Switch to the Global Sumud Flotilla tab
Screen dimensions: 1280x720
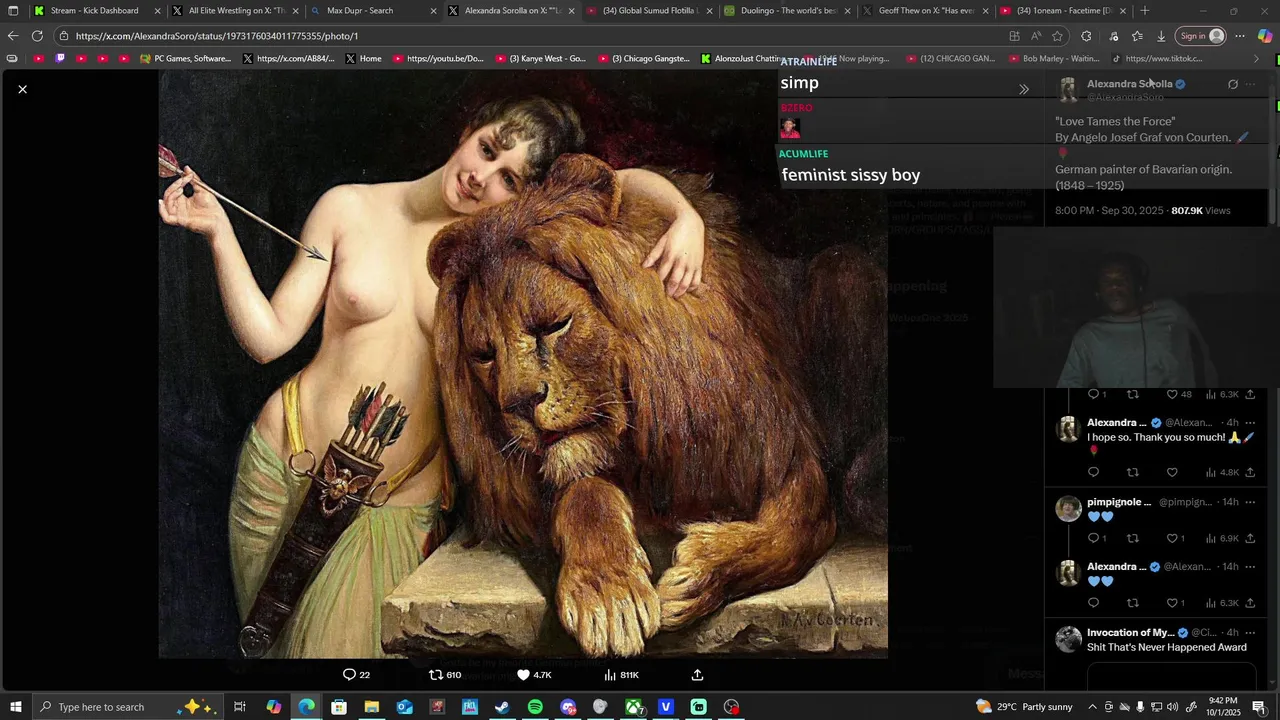click(650, 11)
